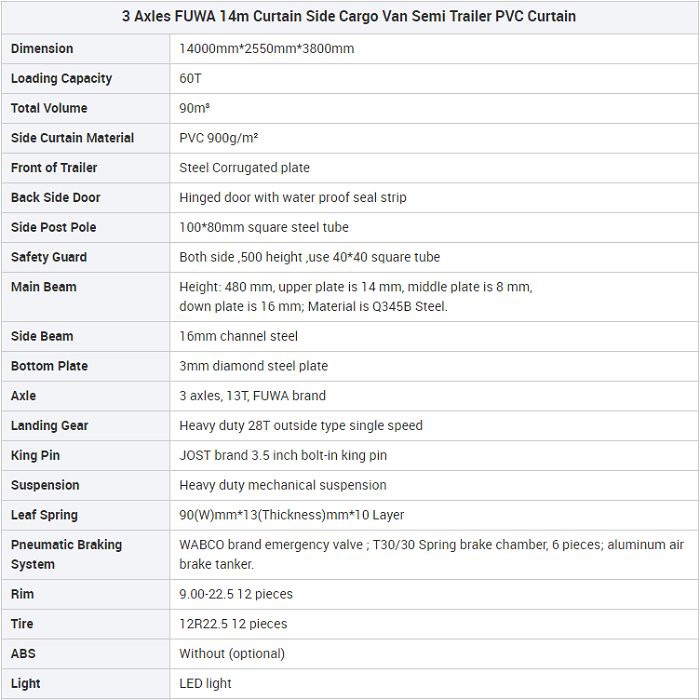700x700 pixels.
Task: Click the 12R22.5 12 pieces tire value
Action: [233, 623]
